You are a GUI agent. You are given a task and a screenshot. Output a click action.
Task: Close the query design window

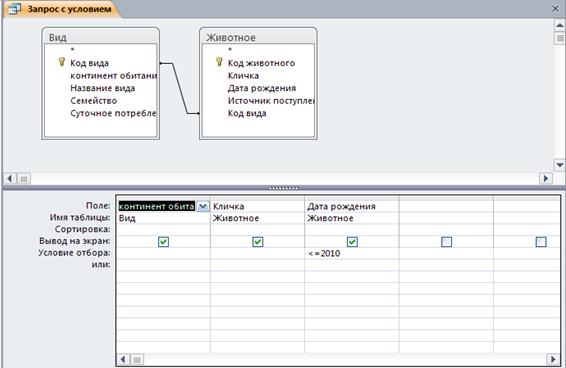tap(555, 9)
